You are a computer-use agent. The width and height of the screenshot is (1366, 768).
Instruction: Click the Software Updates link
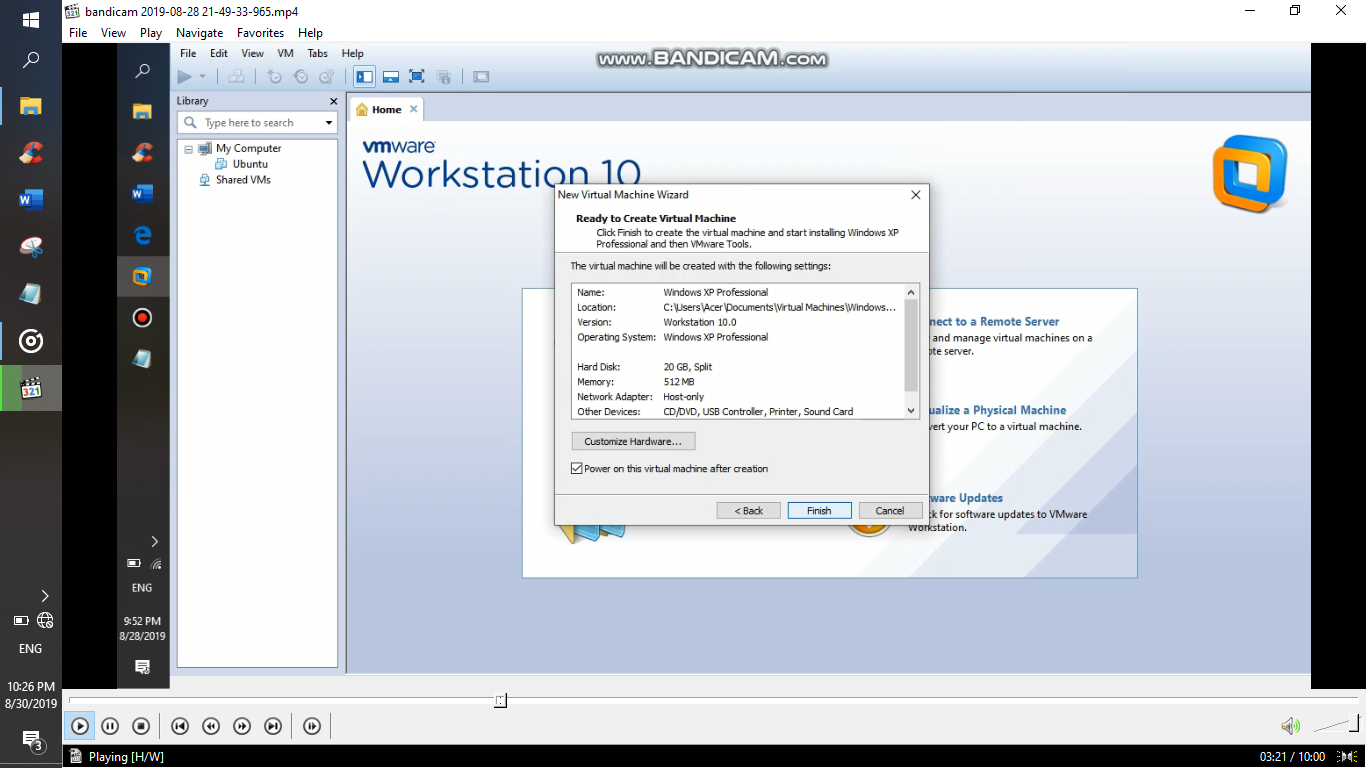(965, 498)
